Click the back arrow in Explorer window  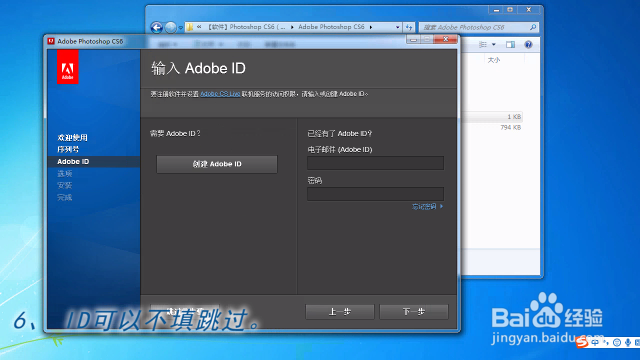[x=157, y=27]
